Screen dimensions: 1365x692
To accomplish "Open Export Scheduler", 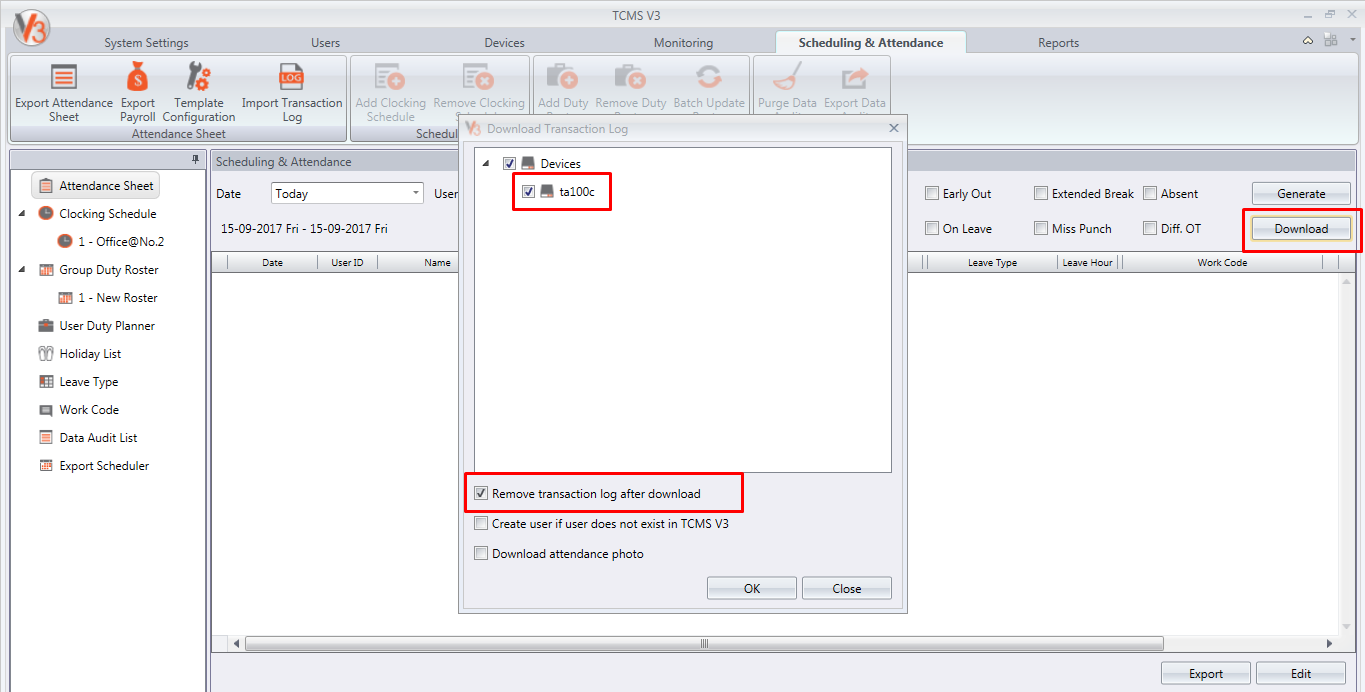I will click(x=93, y=466).
